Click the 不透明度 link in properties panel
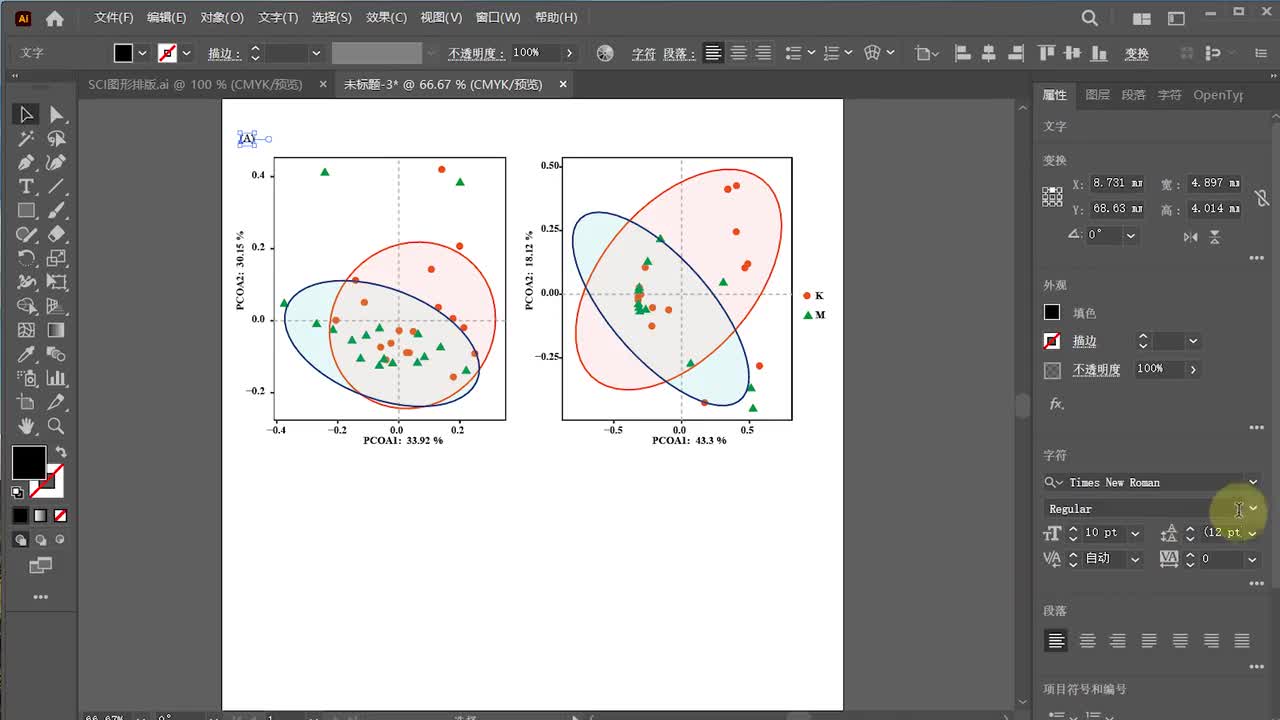 pos(1096,369)
